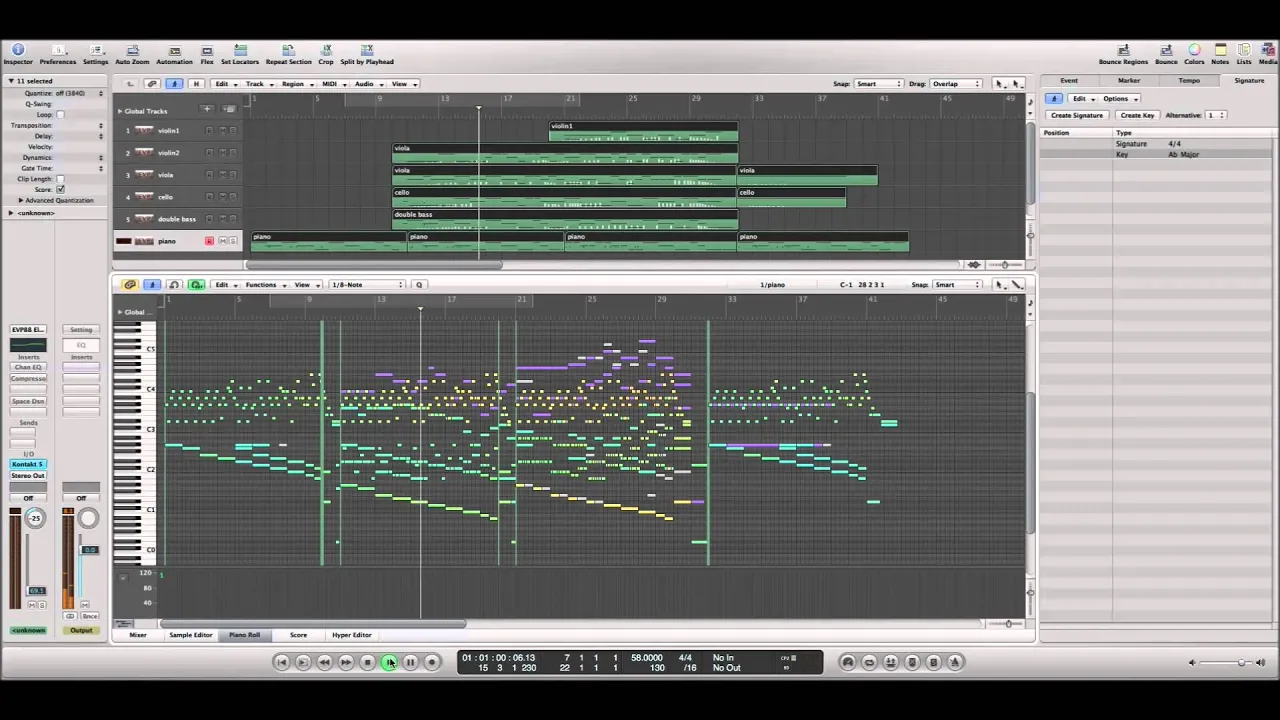Uncheck the Score checkbox
The height and width of the screenshot is (720, 1280).
pos(60,189)
